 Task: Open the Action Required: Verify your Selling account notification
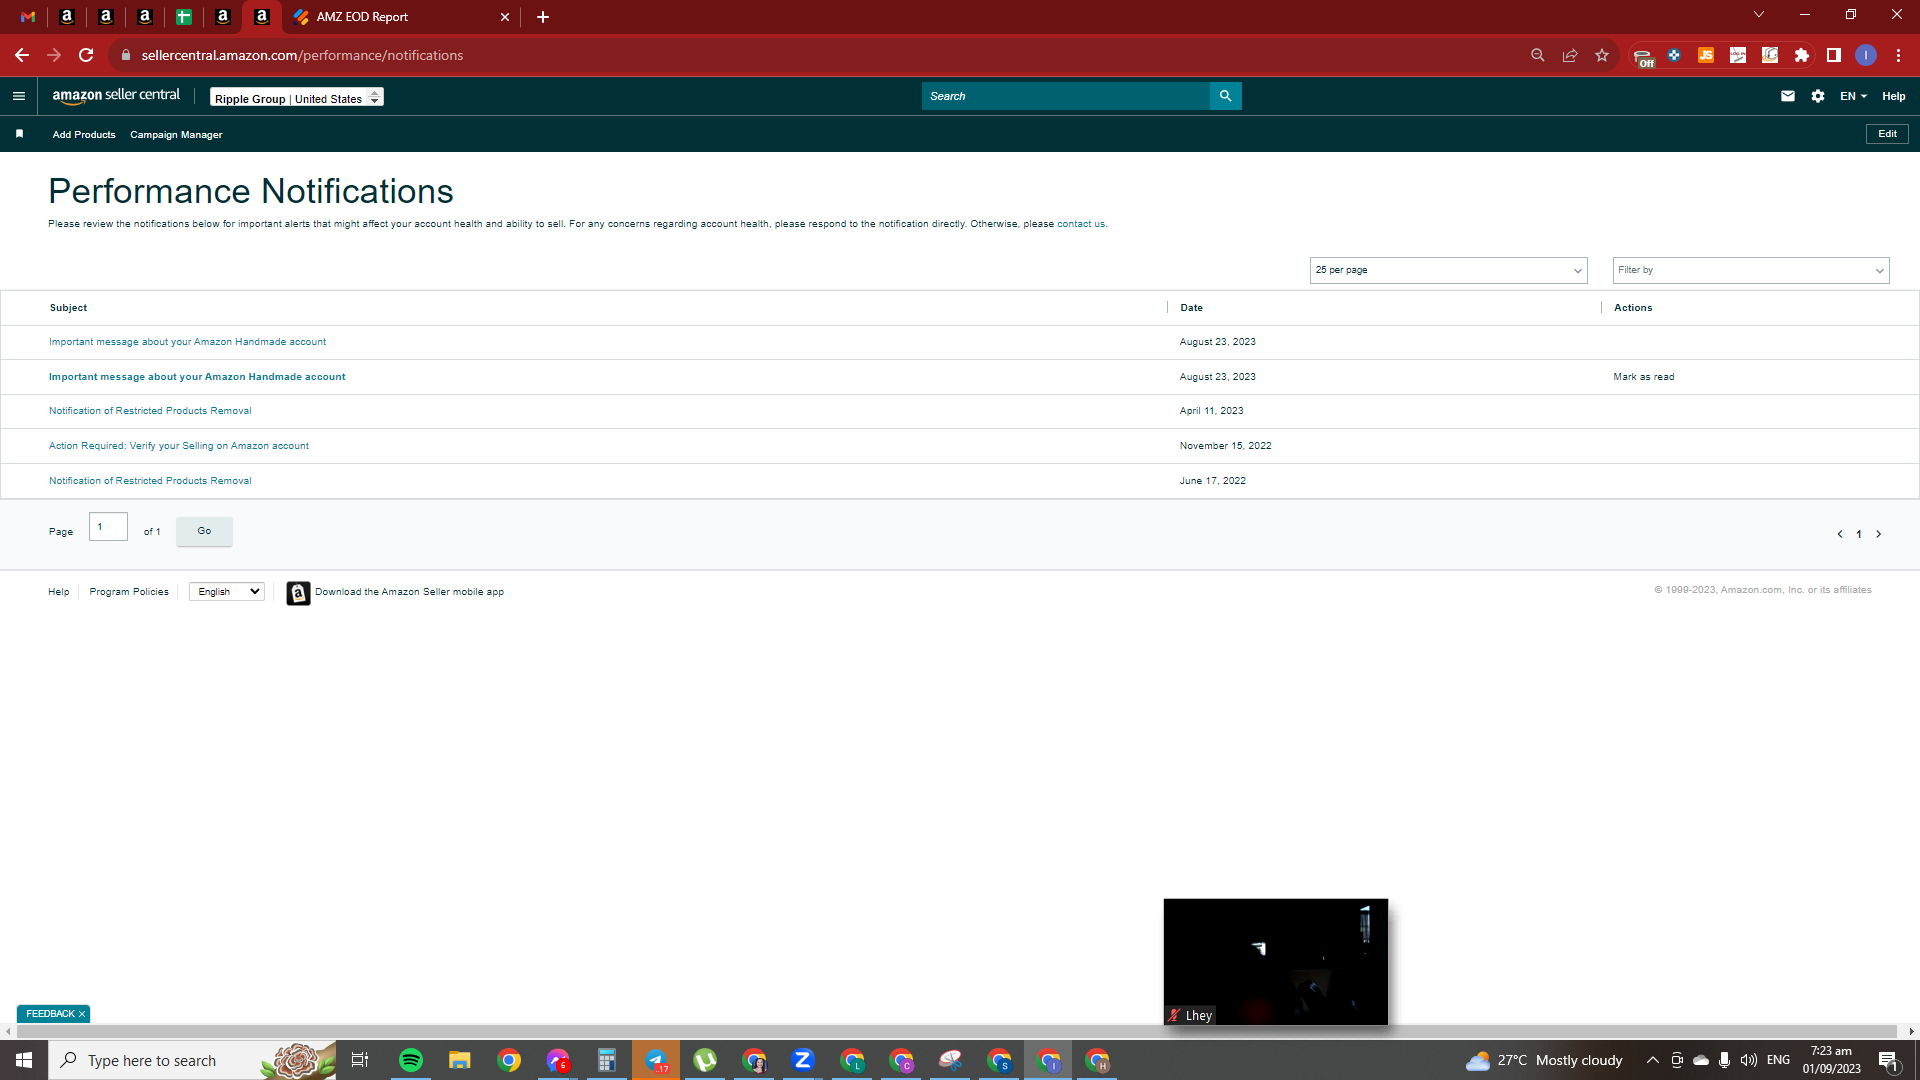pyautogui.click(x=179, y=446)
